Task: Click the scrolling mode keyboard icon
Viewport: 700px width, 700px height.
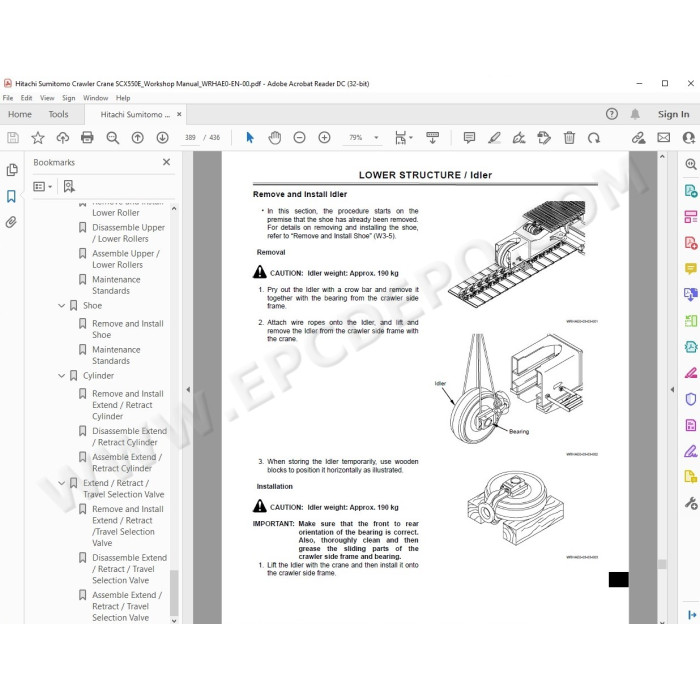Action: [x=433, y=138]
